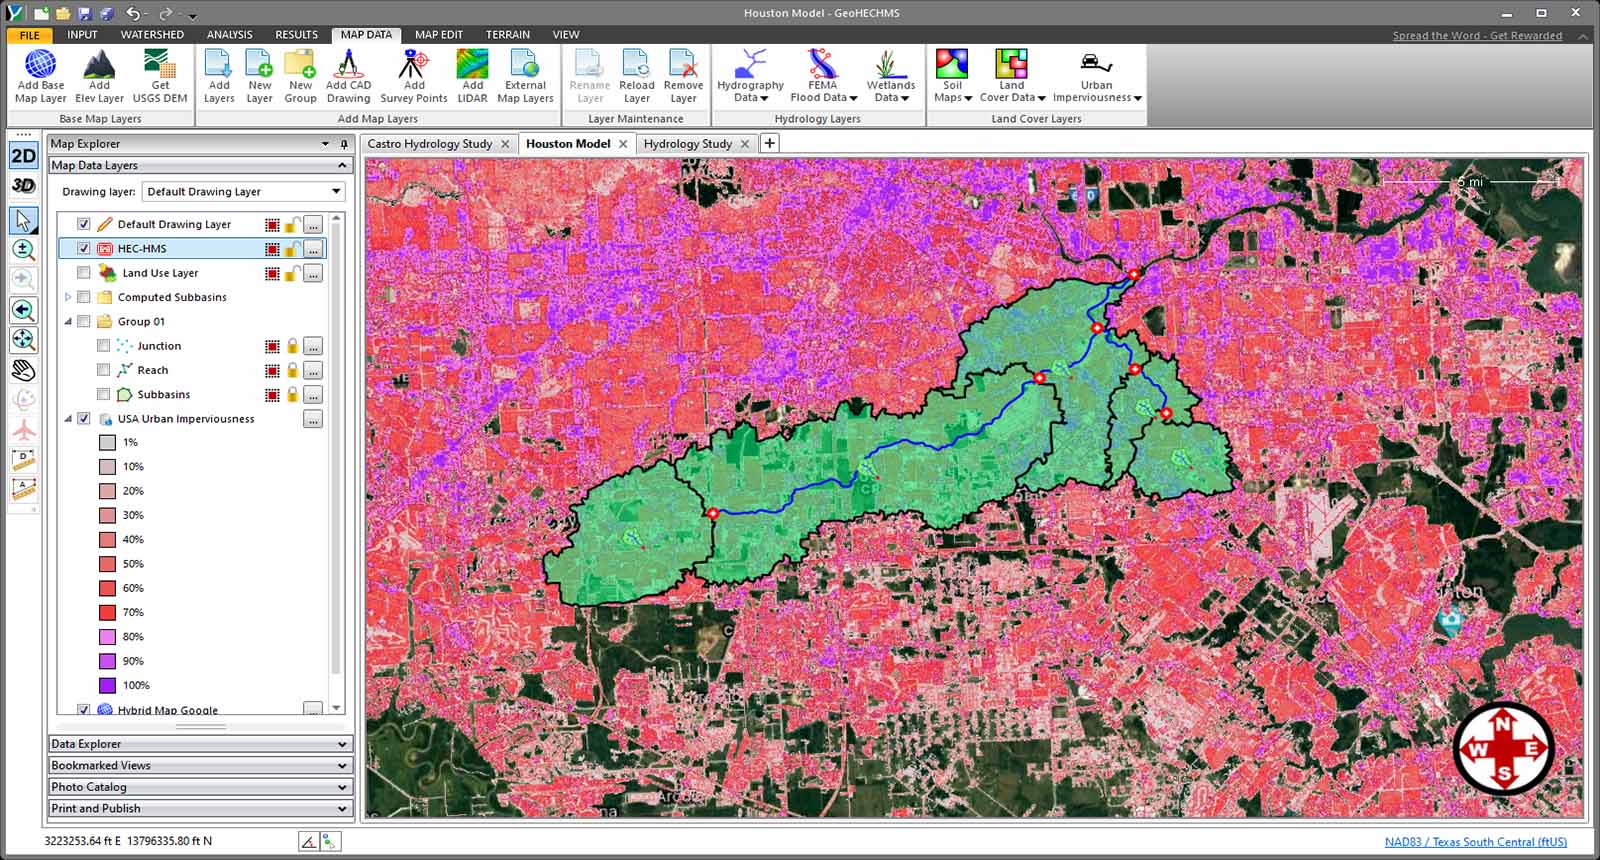Click the NAD83 Texas South Central link
The image size is (1600, 860).
coord(1475,842)
